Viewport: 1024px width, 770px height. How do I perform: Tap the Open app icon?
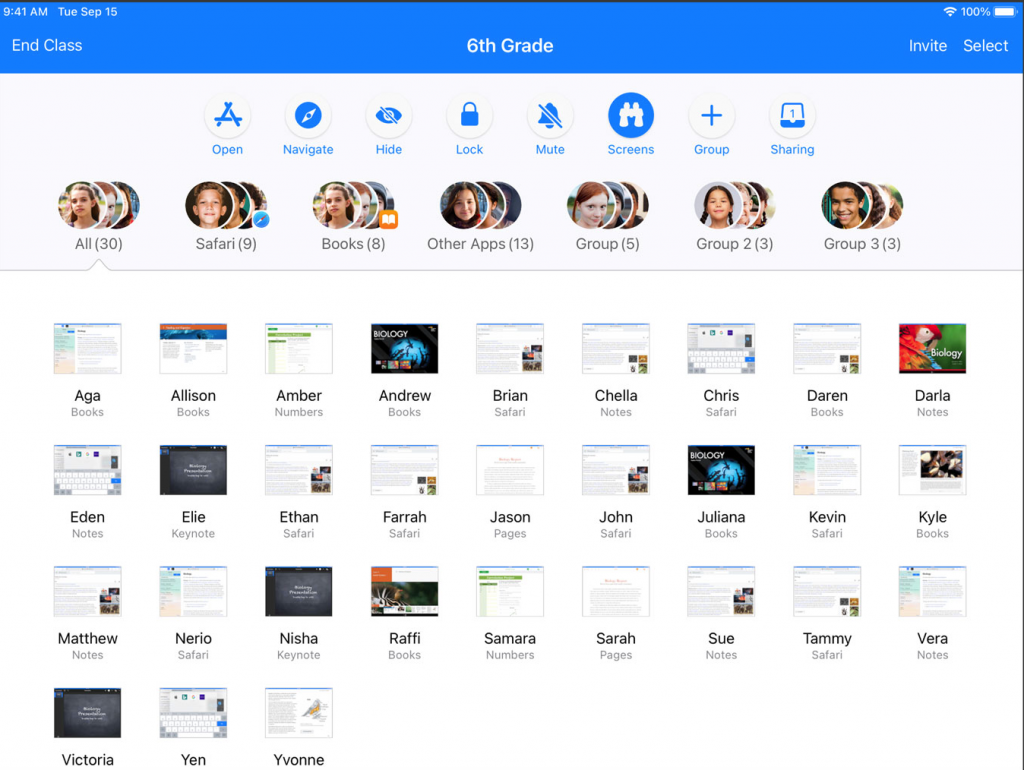pyautogui.click(x=227, y=116)
